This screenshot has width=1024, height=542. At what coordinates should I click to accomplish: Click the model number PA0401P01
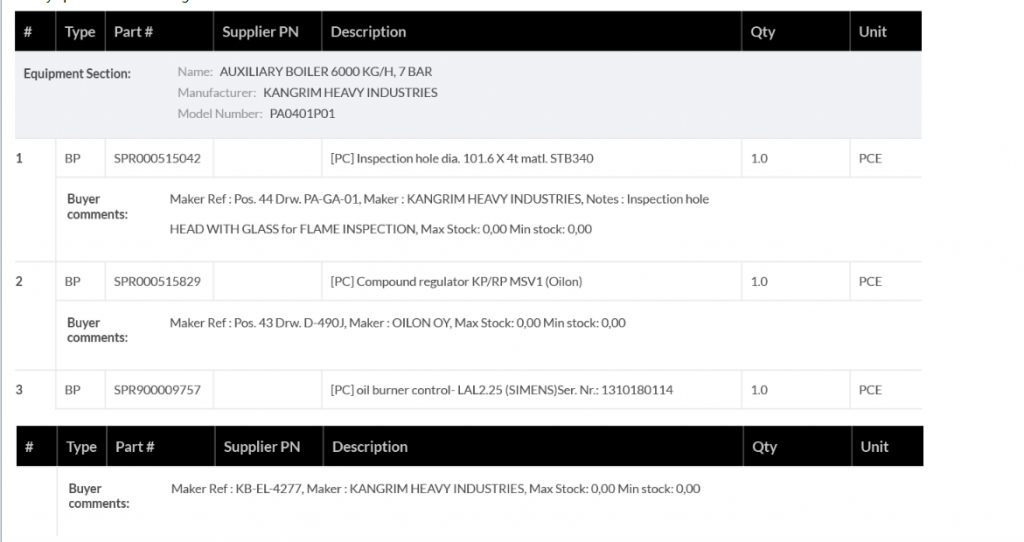(302, 114)
